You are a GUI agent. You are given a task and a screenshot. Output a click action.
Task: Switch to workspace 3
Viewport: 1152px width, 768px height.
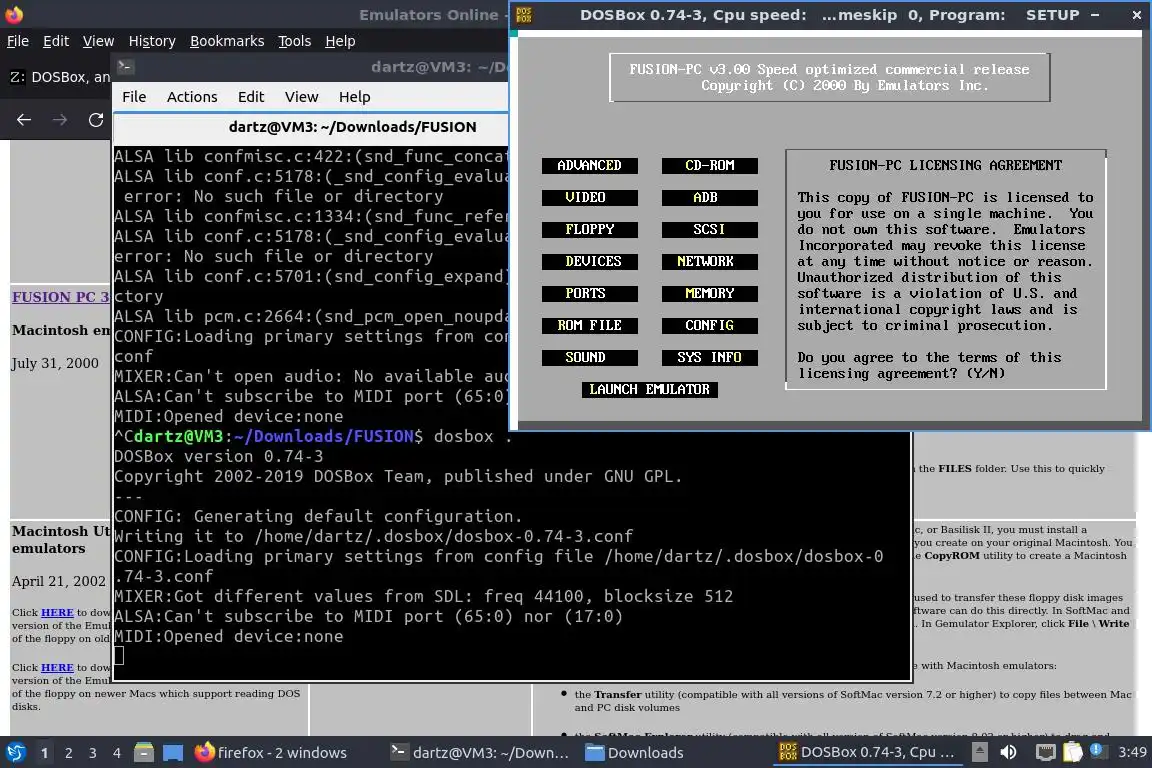coord(93,753)
